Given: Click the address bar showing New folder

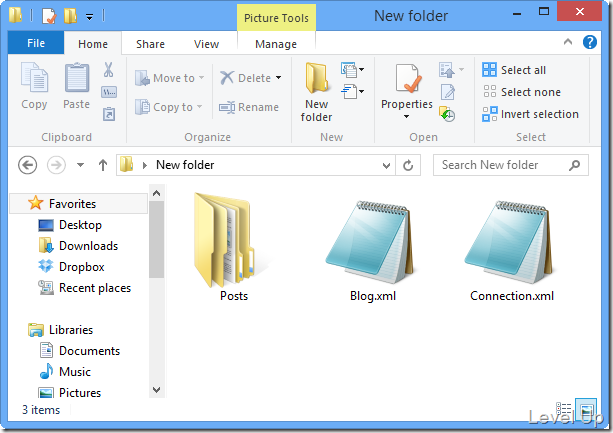Looking at the screenshot, I should tap(256, 165).
